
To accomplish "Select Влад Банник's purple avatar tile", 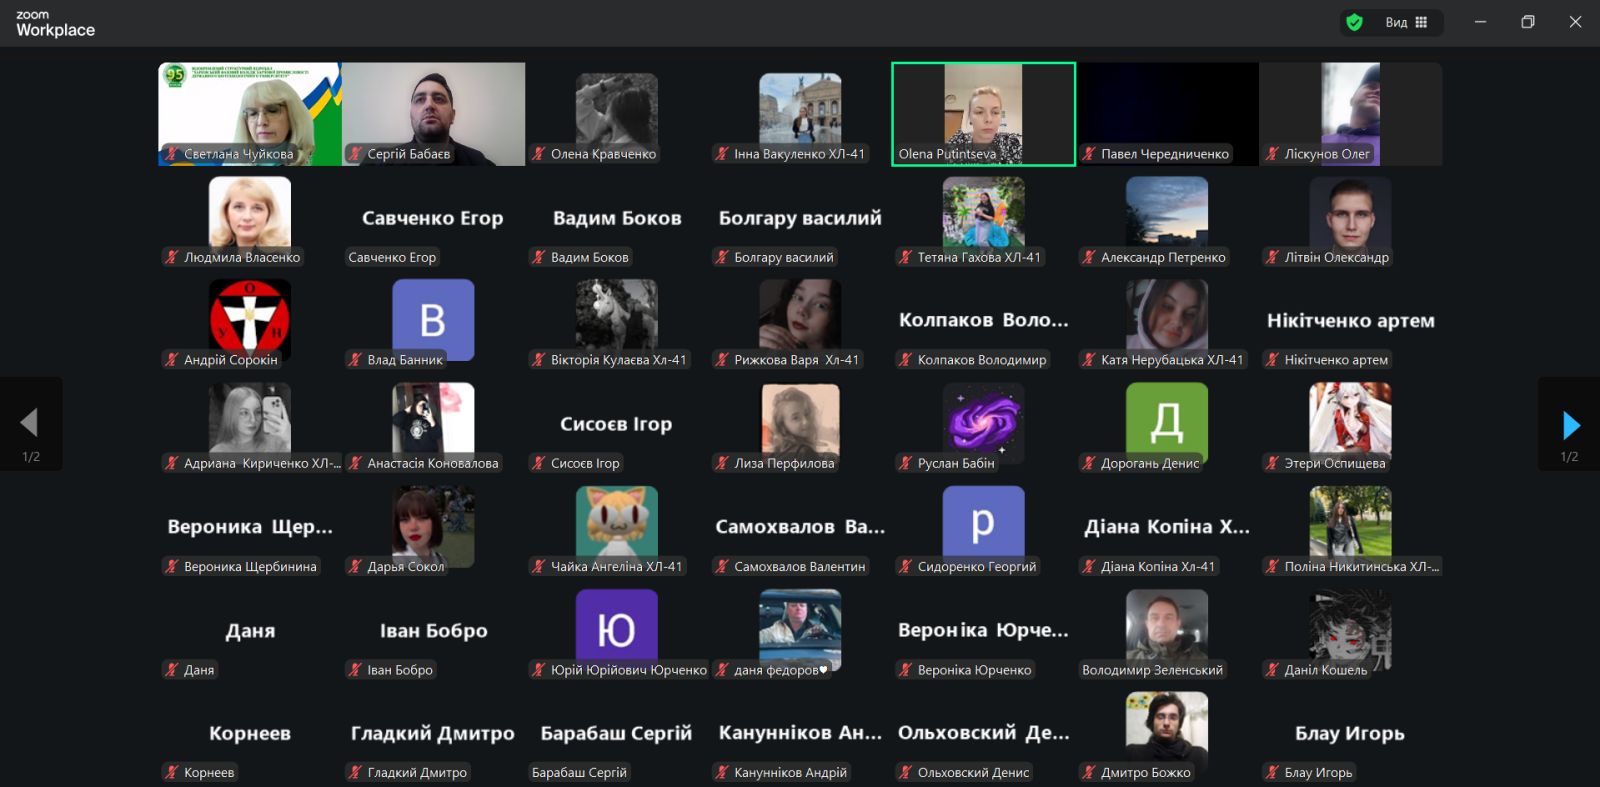I will tap(432, 320).
